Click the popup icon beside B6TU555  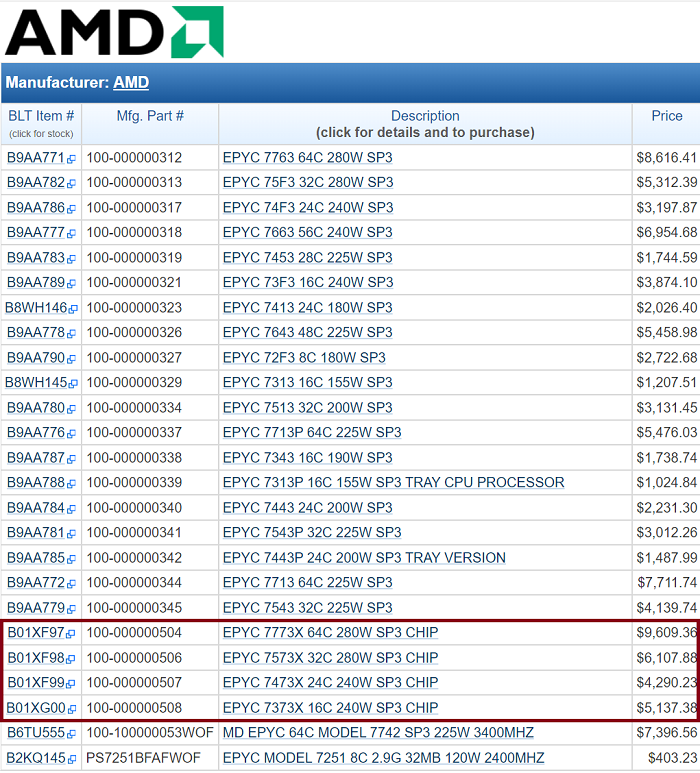tap(71, 734)
